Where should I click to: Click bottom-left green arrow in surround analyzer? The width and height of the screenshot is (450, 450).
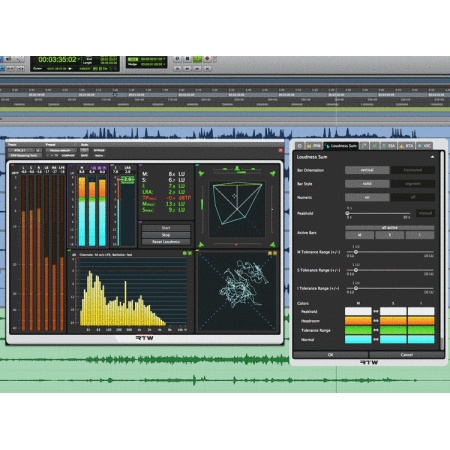click(201, 245)
